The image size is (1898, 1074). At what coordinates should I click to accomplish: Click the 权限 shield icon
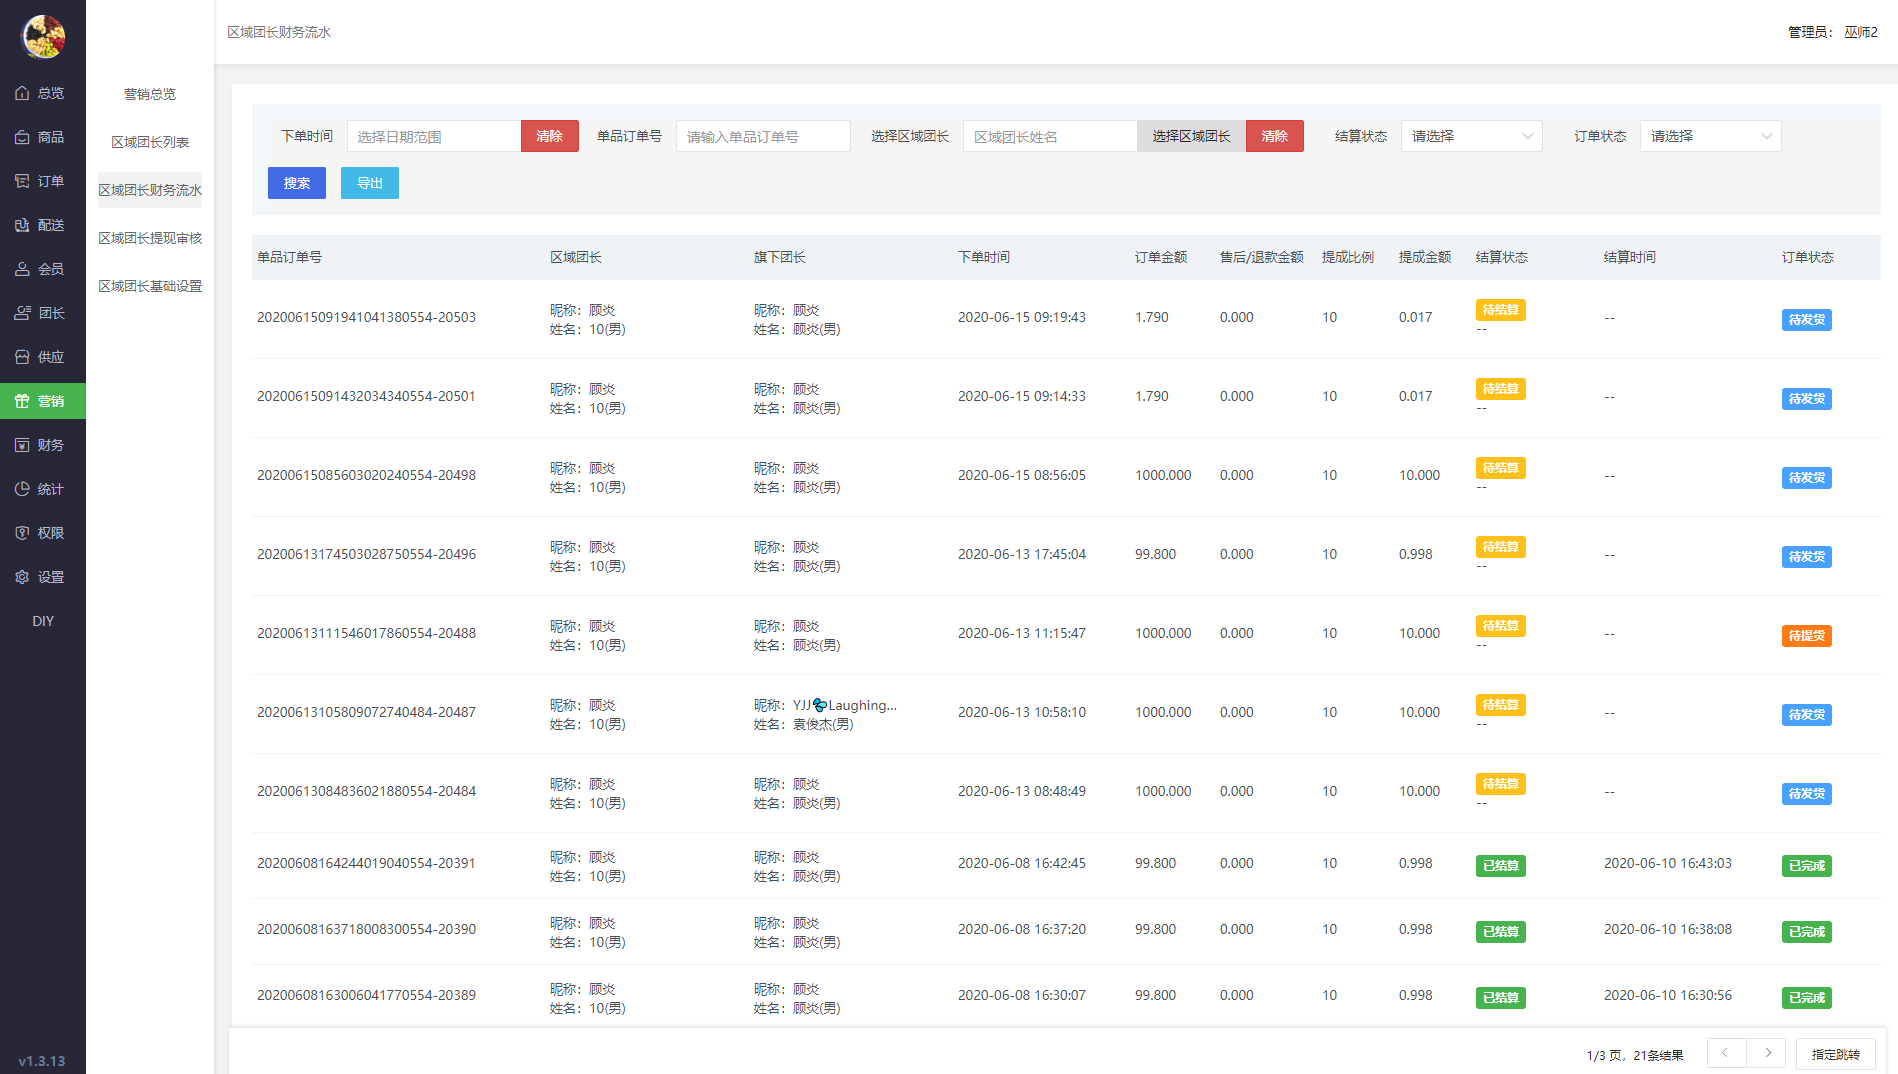point(22,533)
